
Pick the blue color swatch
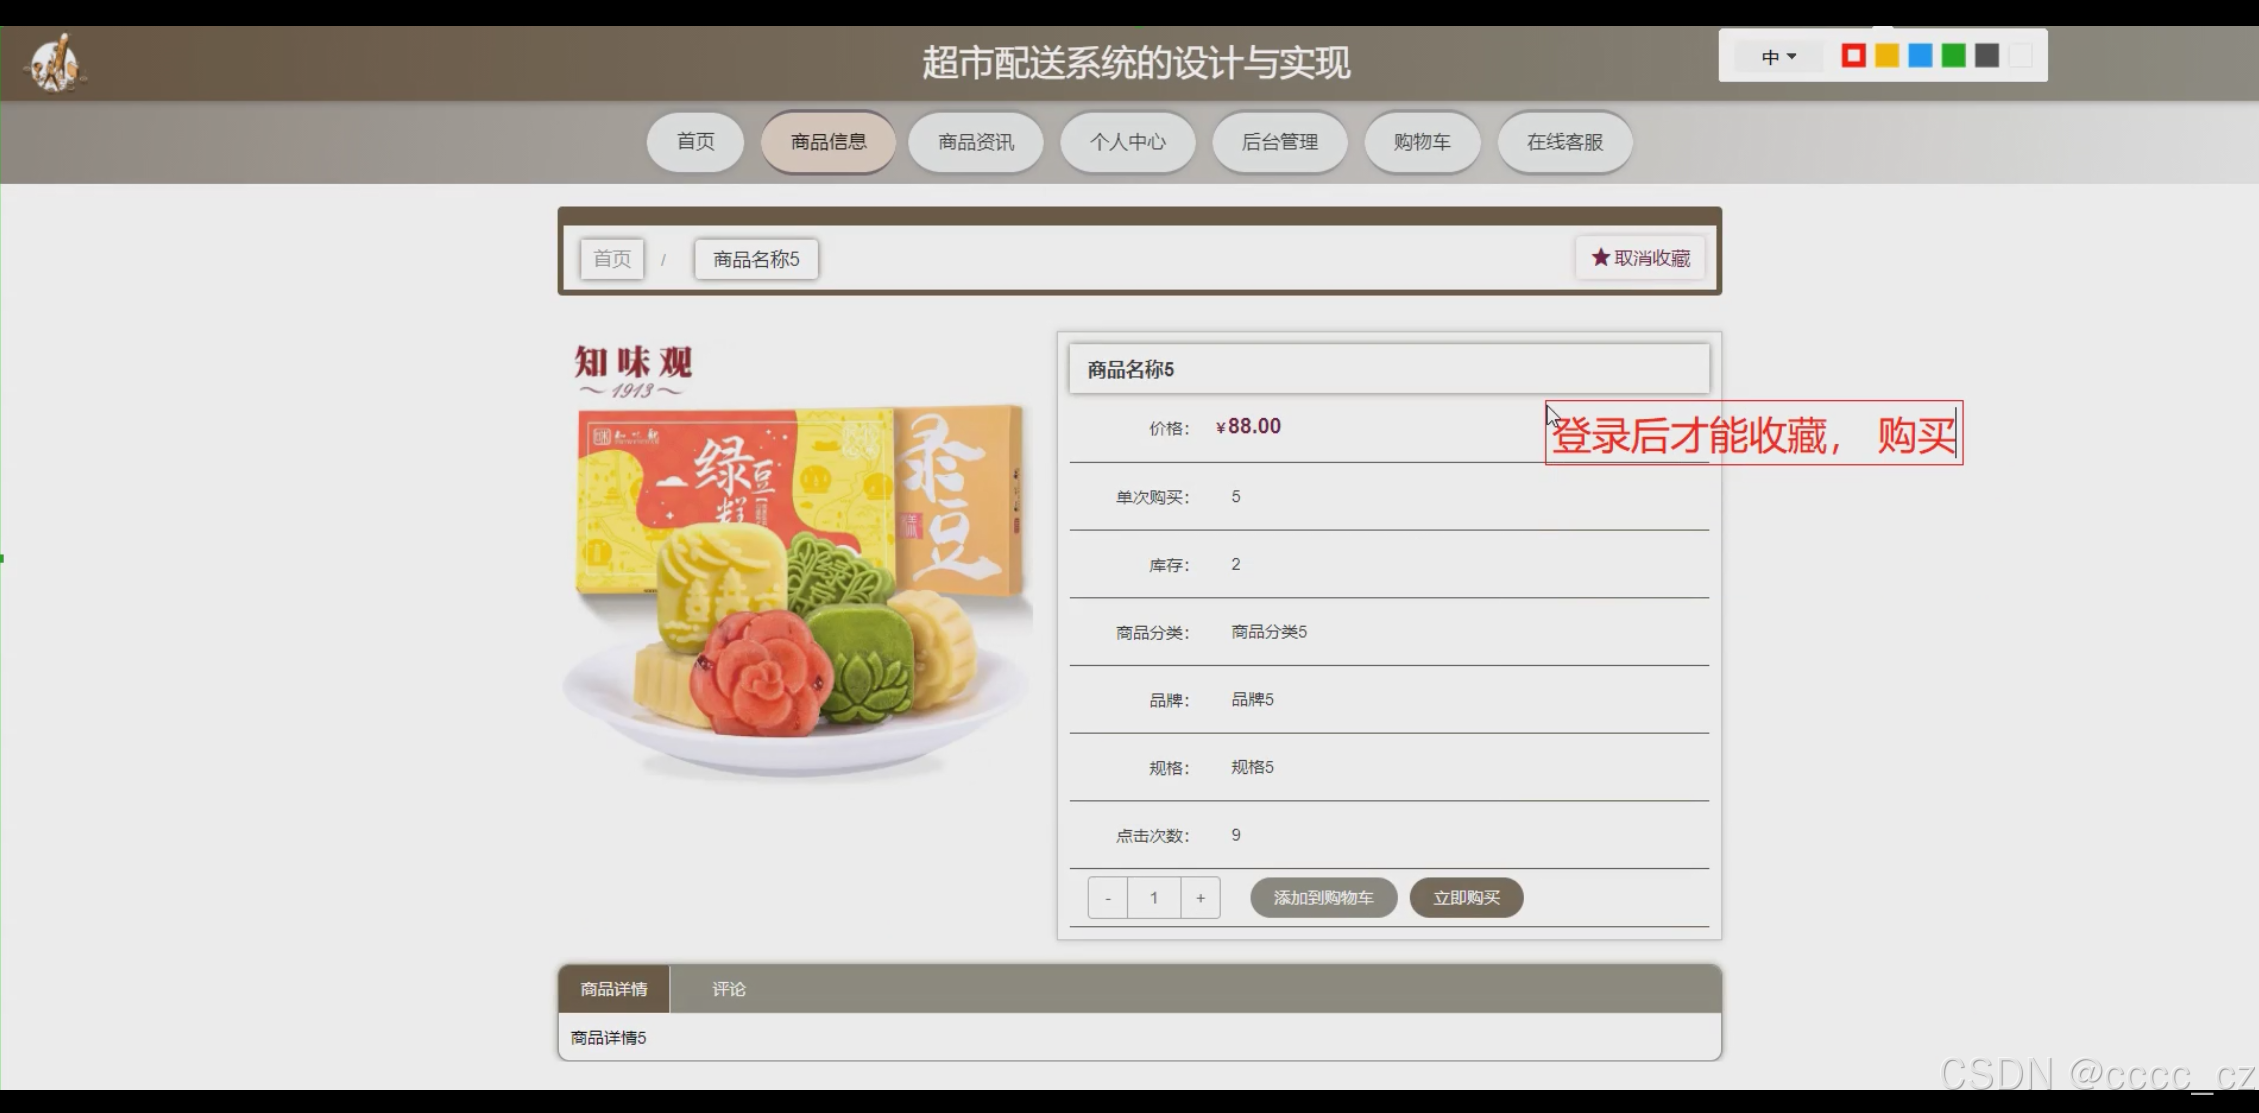pos(1920,56)
